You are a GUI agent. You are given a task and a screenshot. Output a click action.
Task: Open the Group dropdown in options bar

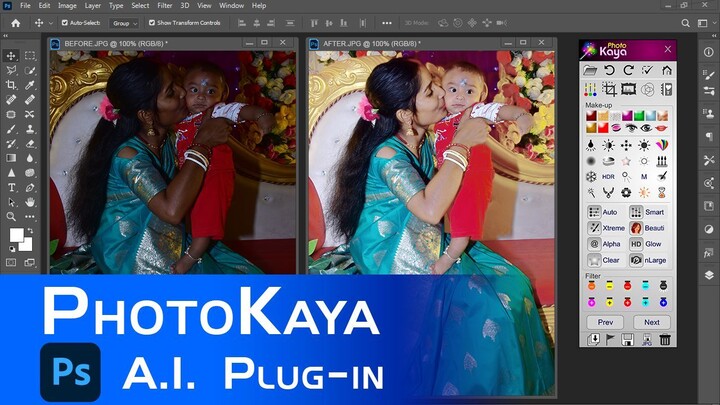124,23
